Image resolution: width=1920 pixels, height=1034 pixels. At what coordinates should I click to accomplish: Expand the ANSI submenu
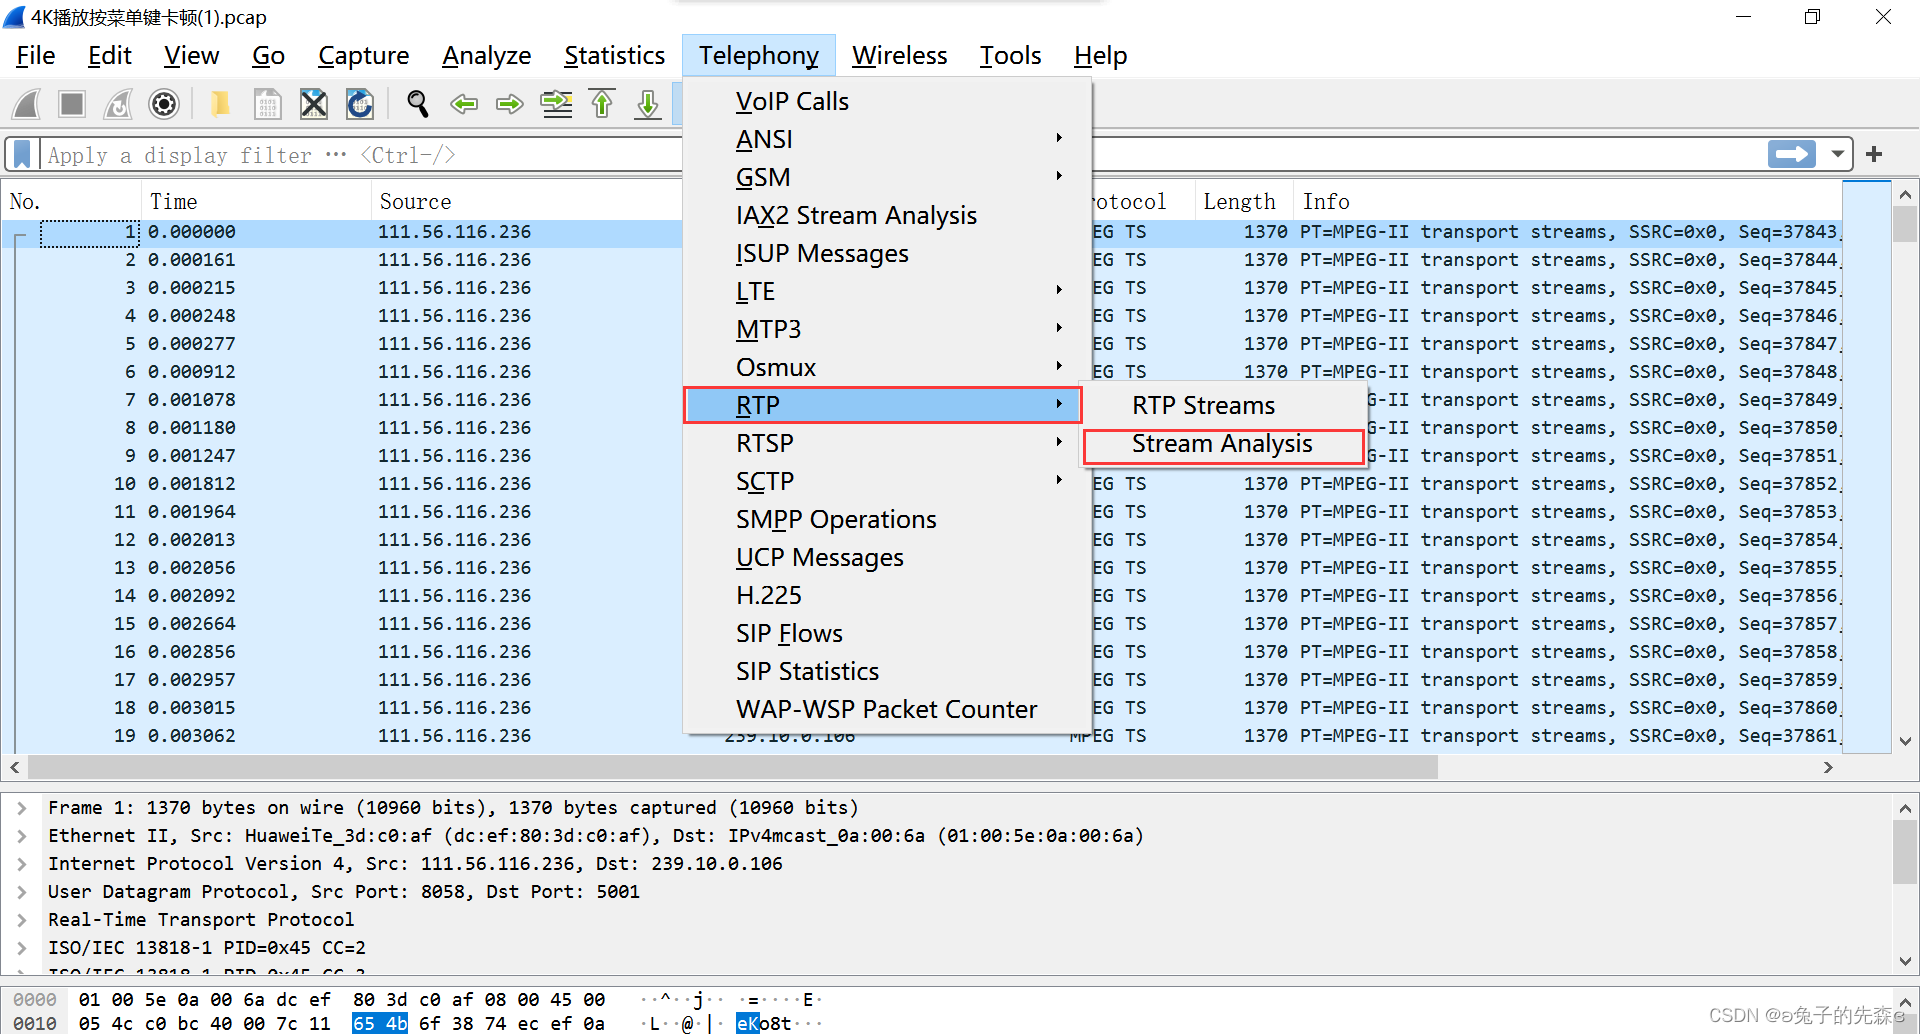tap(887, 139)
